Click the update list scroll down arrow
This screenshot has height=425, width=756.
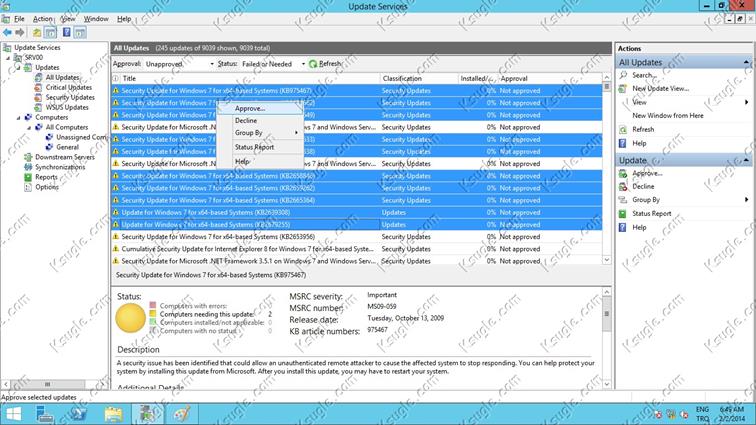pyautogui.click(x=607, y=260)
